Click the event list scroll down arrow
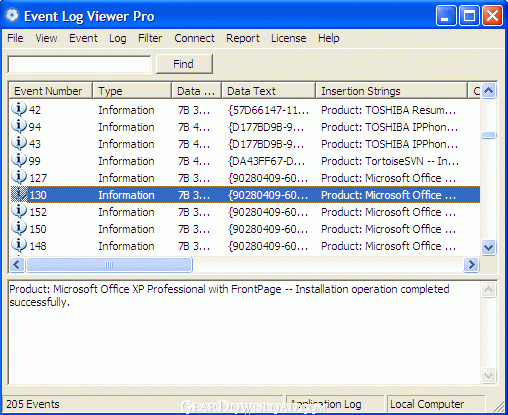Image resolution: width=508 pixels, height=415 pixels. (x=489, y=247)
